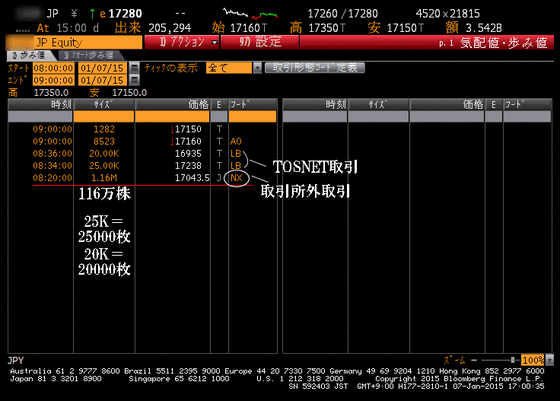Edit the end time field in エンド row
The width and height of the screenshot is (560, 401).
point(54,80)
